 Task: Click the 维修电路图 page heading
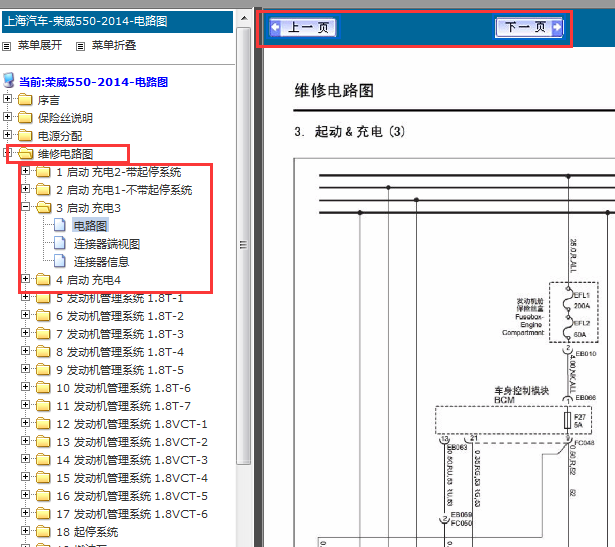334,91
